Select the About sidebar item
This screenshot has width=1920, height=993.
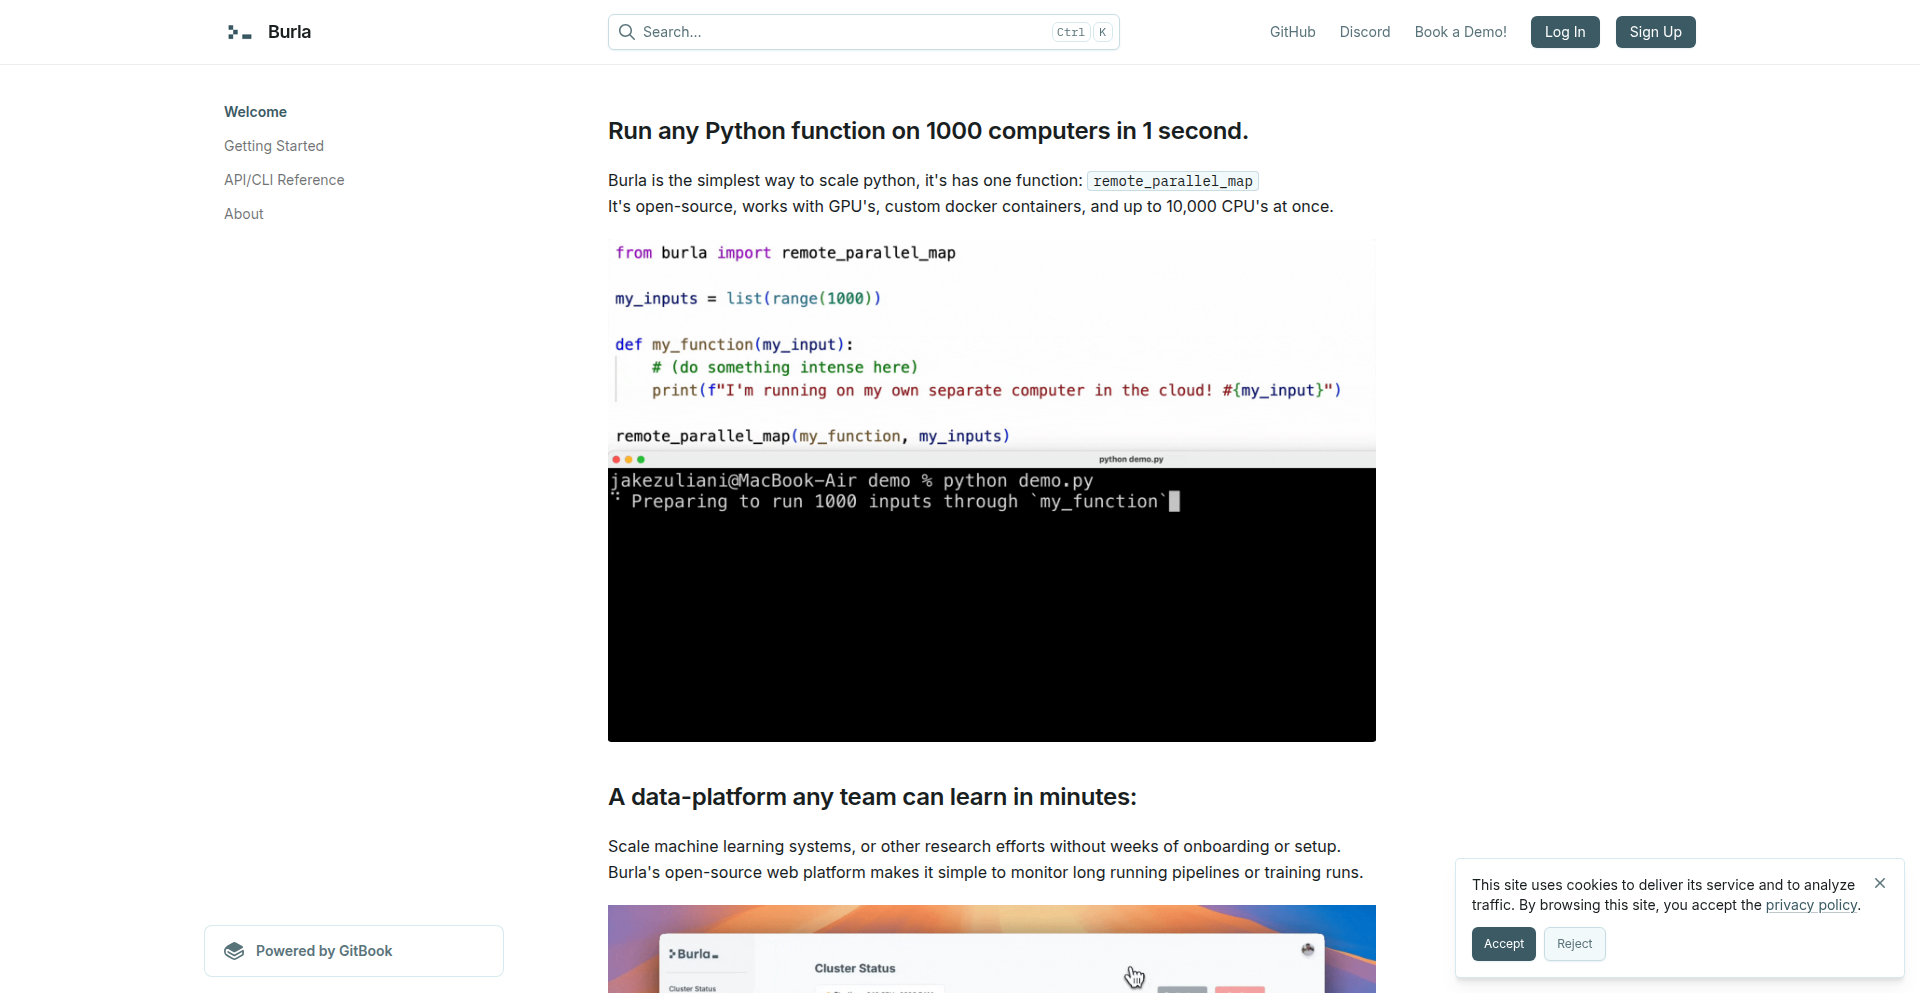pyautogui.click(x=243, y=214)
